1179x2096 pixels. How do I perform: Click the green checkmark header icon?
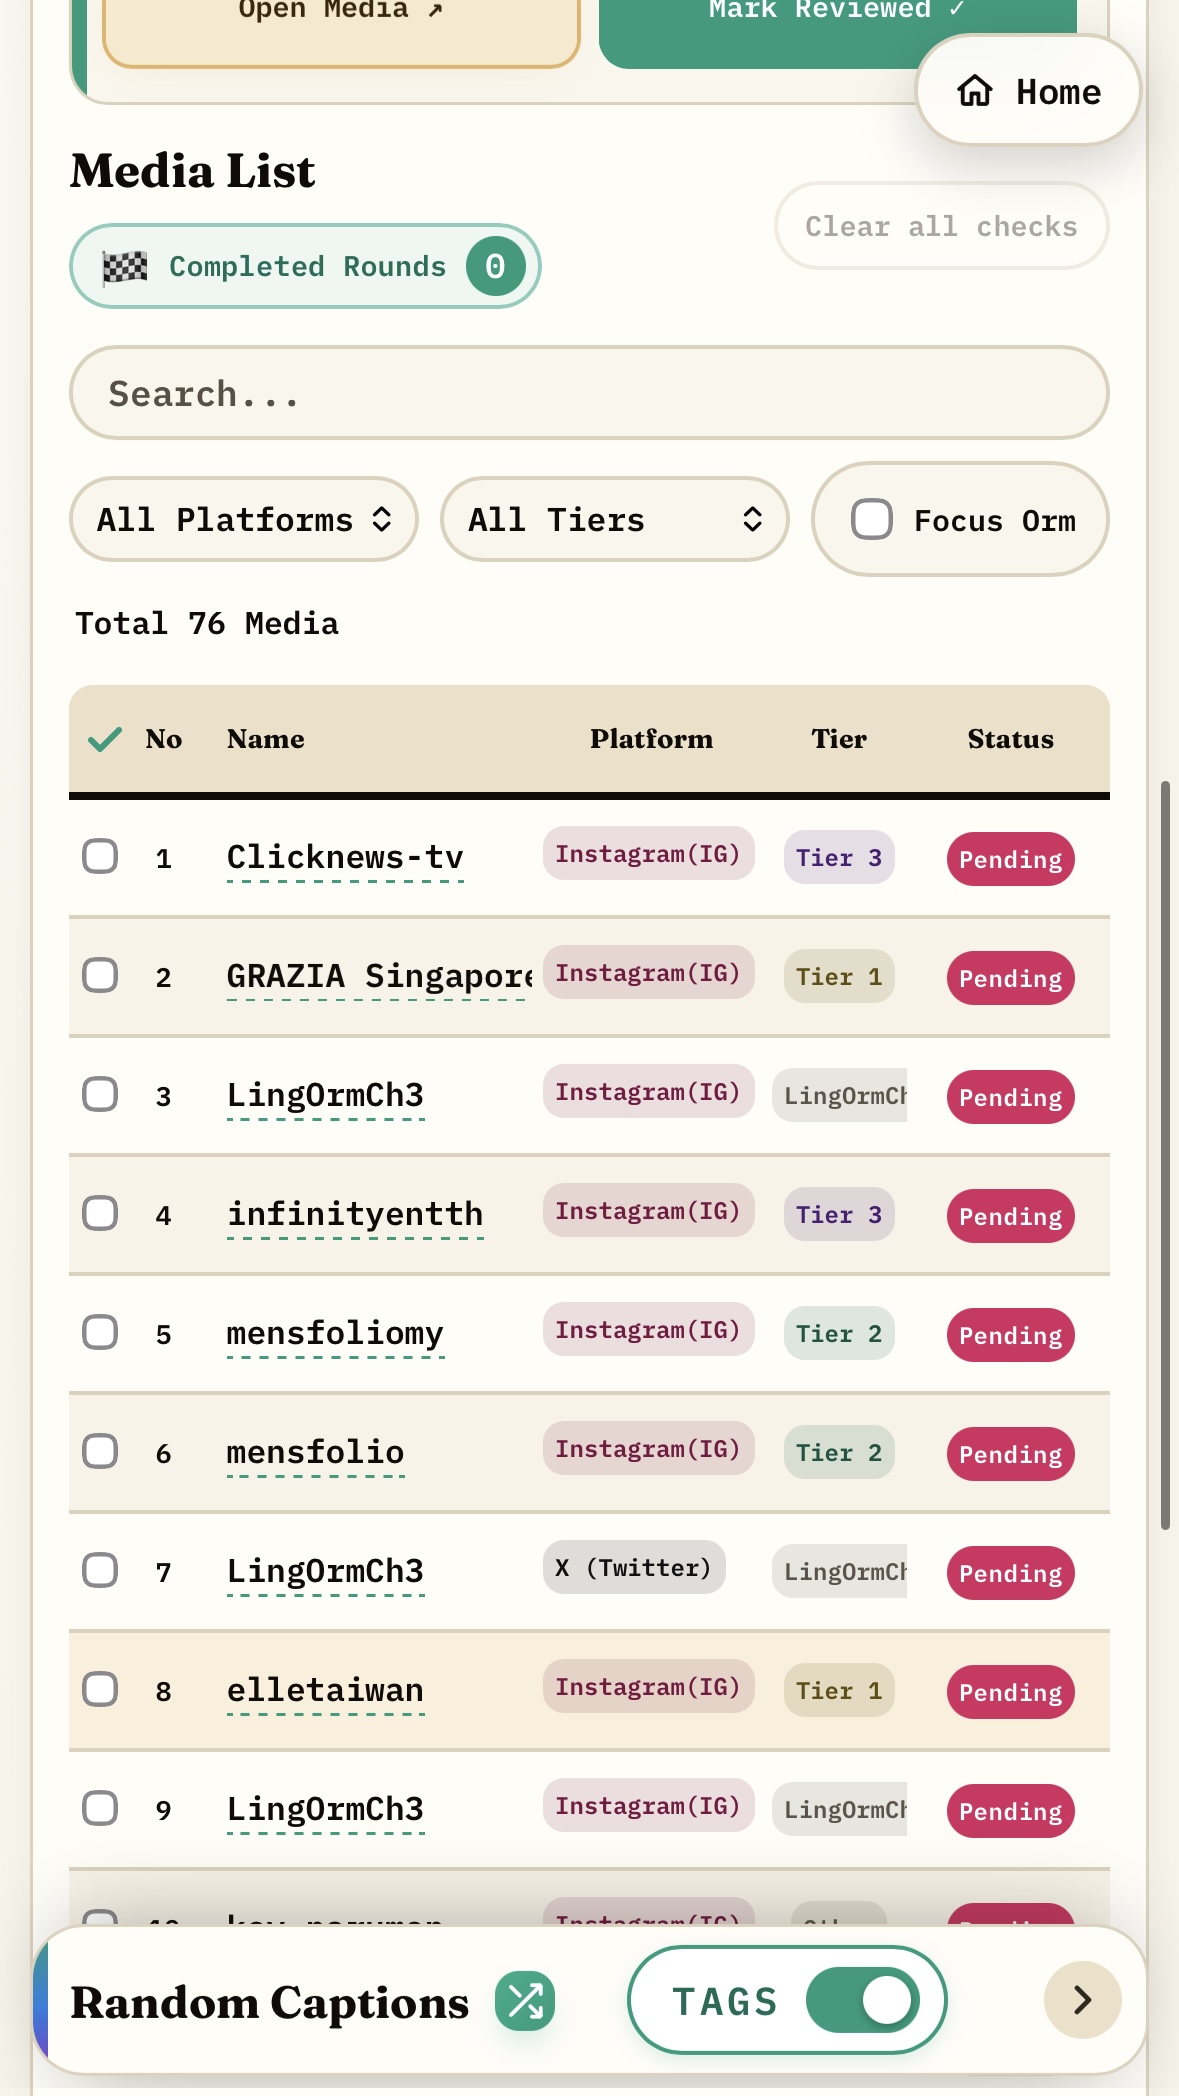(105, 739)
